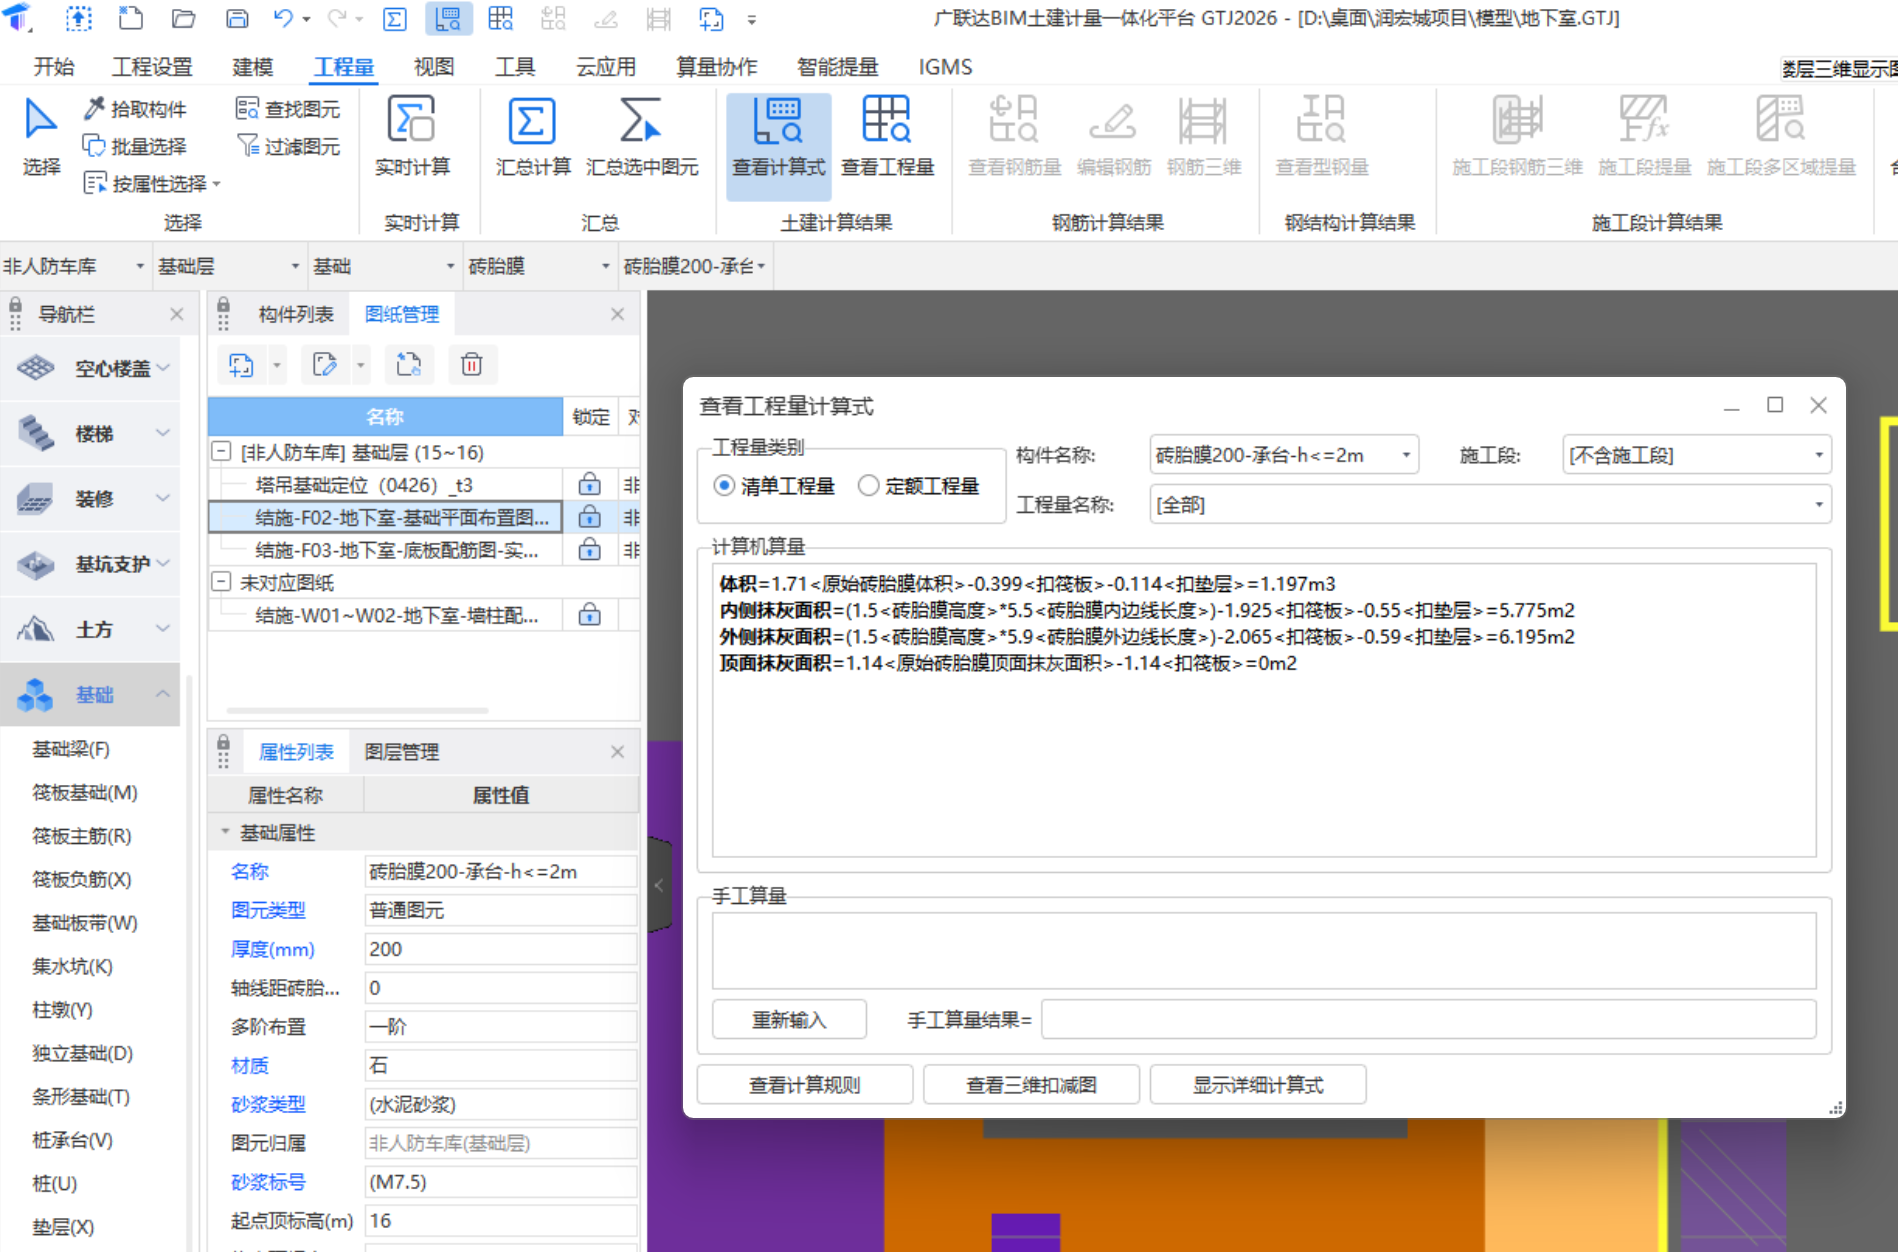Click the sigma icon in quick access toolbar

coord(395,18)
